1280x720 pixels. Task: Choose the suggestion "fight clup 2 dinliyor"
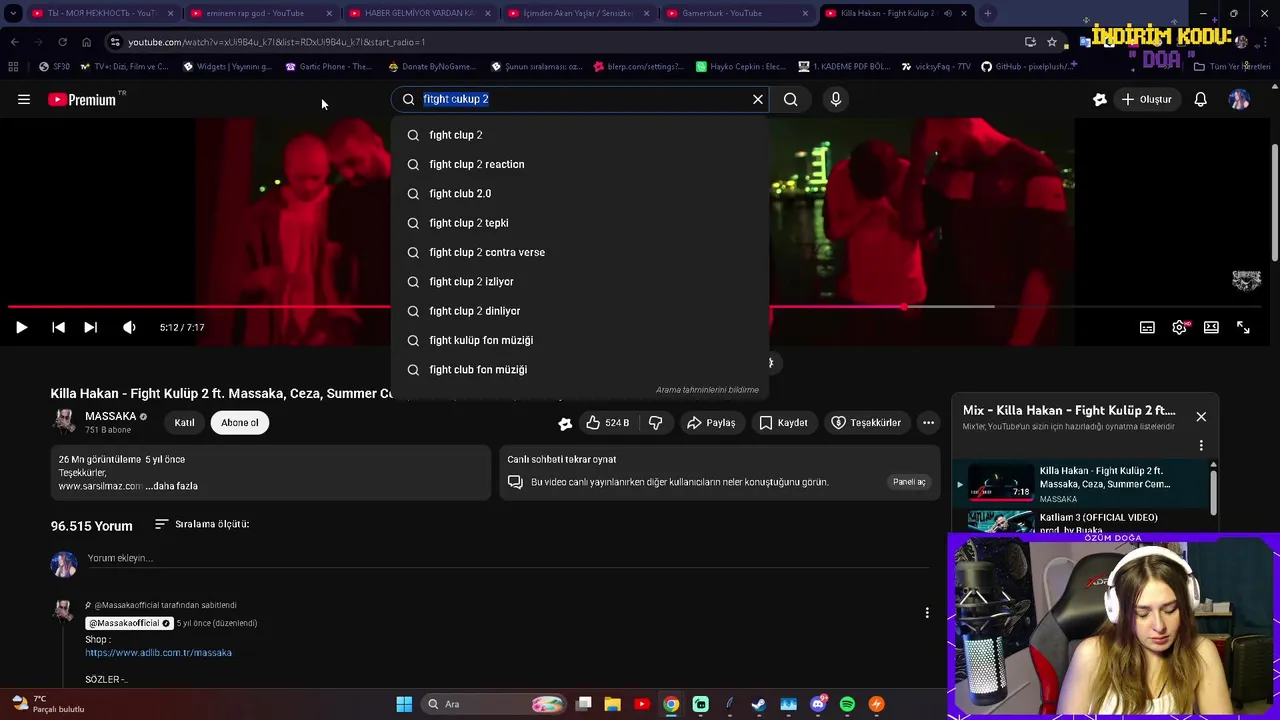point(580,311)
